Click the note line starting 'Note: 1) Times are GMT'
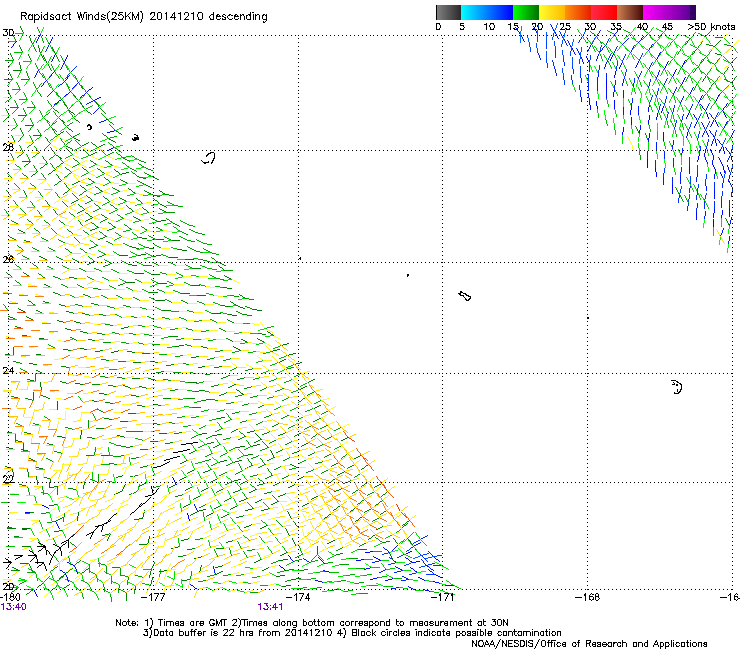Viewport: 740px width, 650px height. pos(312,623)
